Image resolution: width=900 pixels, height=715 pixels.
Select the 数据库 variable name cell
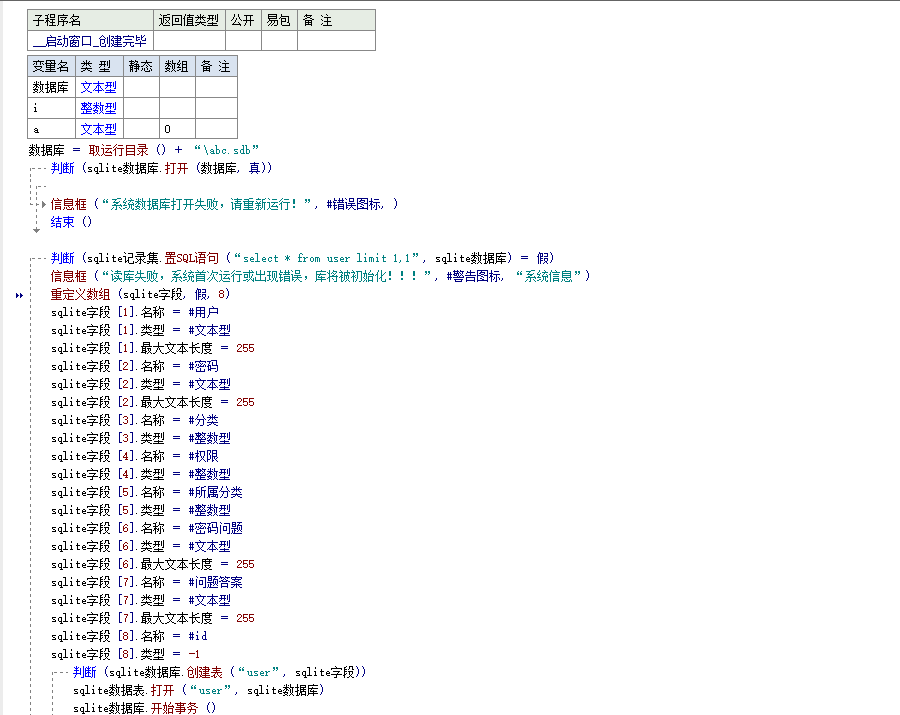(51, 87)
